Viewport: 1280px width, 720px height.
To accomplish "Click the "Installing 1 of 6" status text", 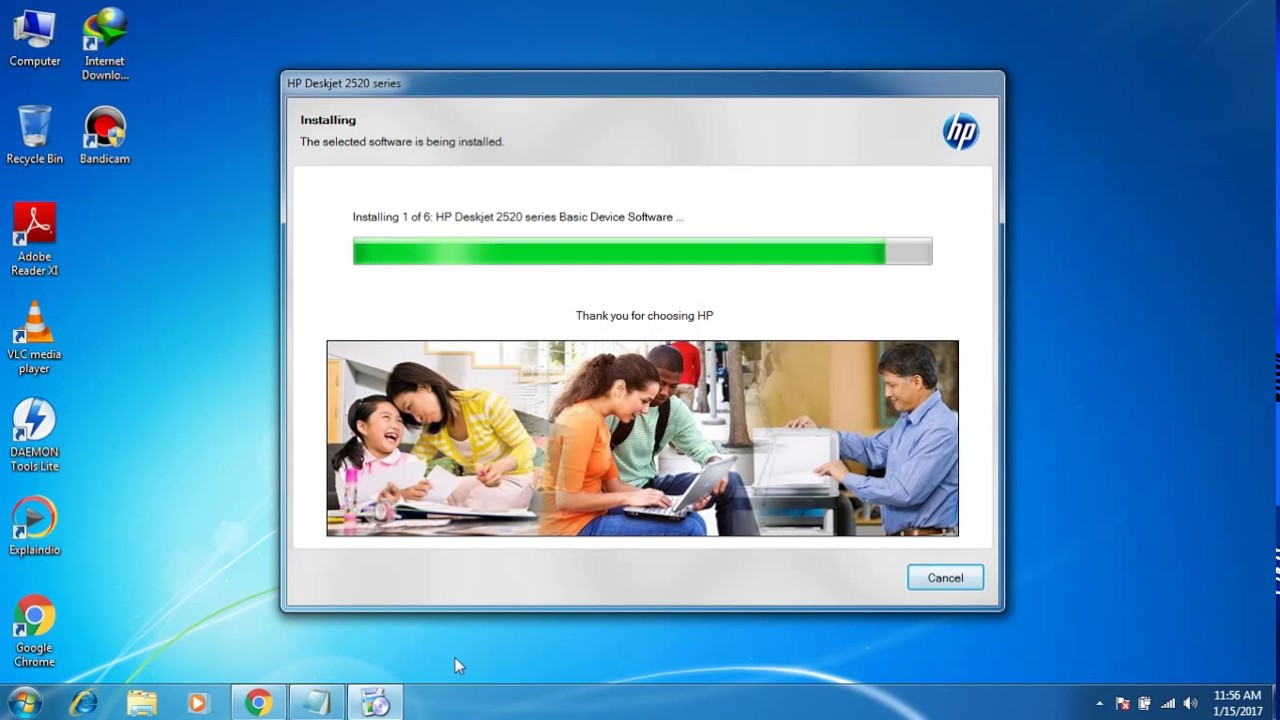I will pyautogui.click(x=518, y=217).
